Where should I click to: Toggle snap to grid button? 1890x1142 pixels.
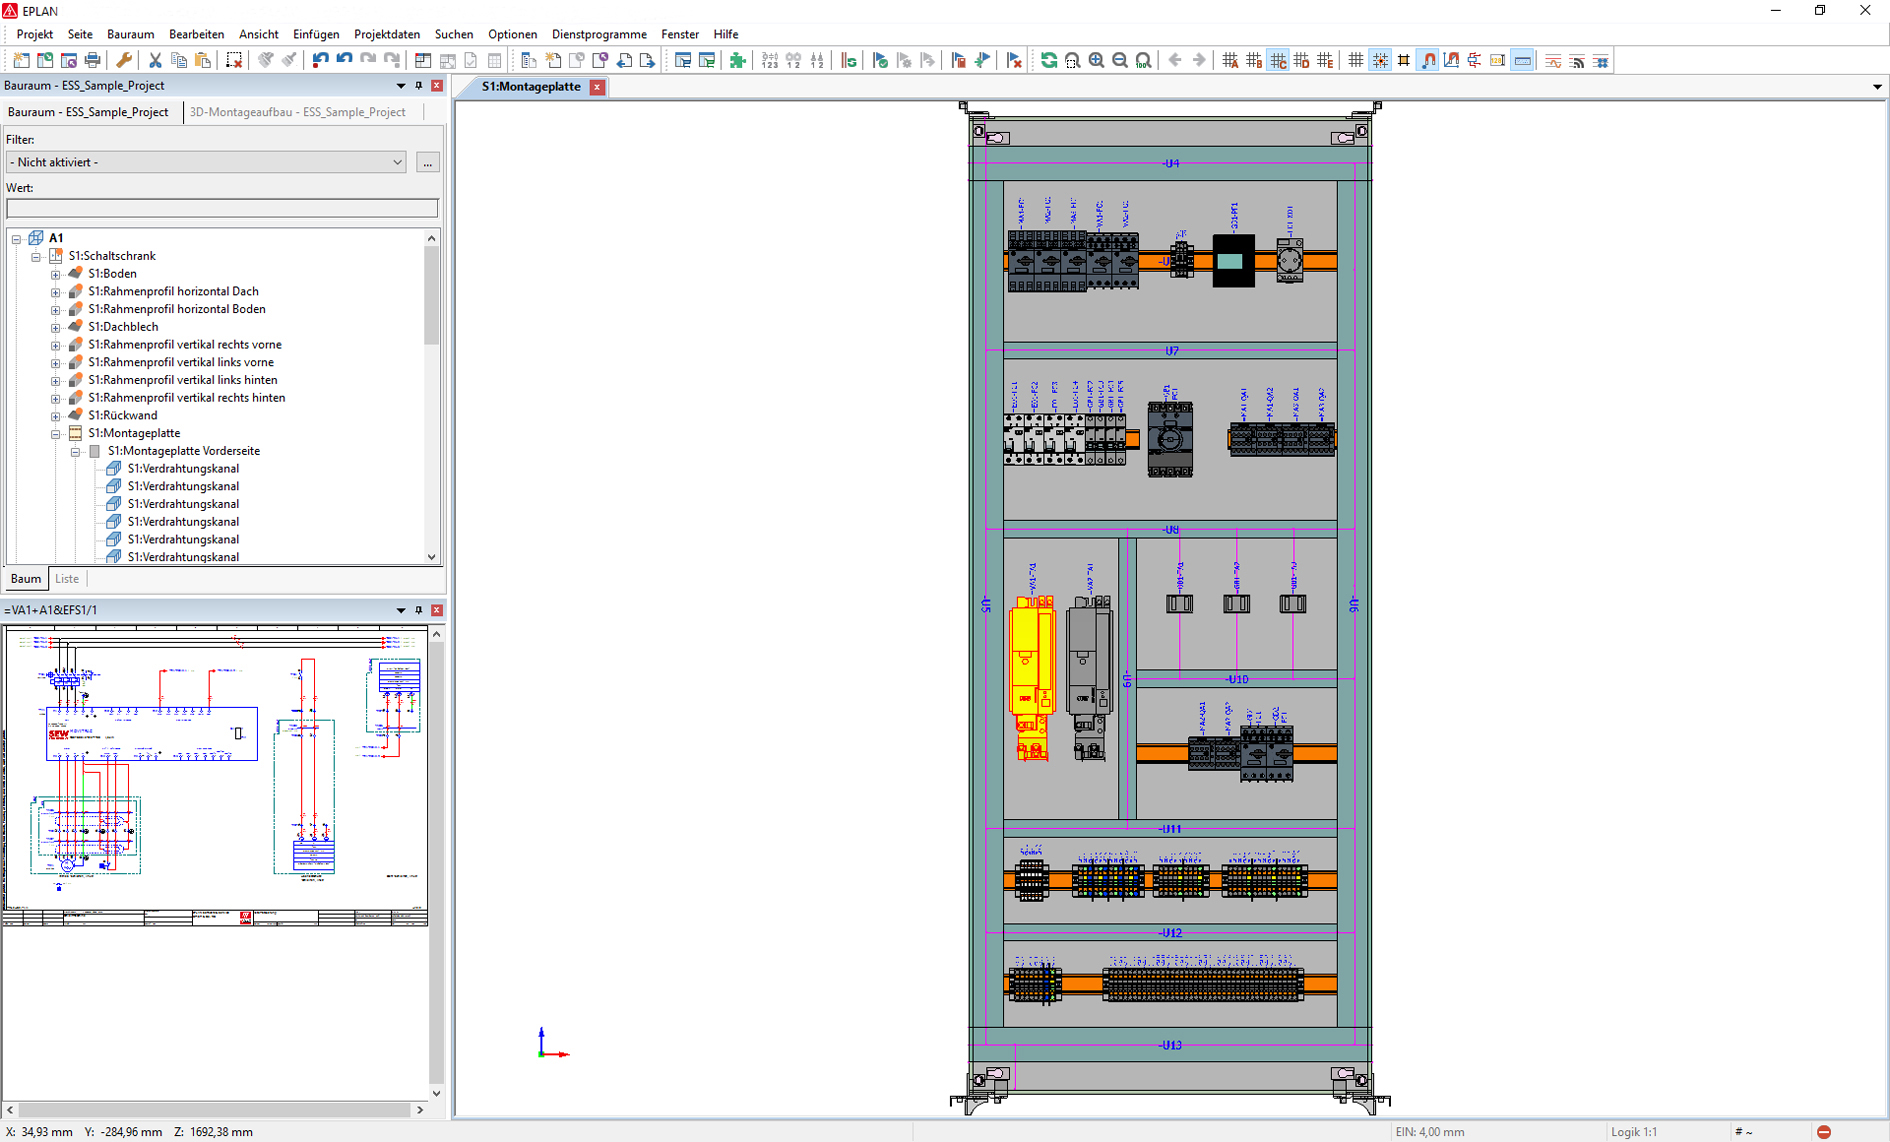click(x=1380, y=61)
